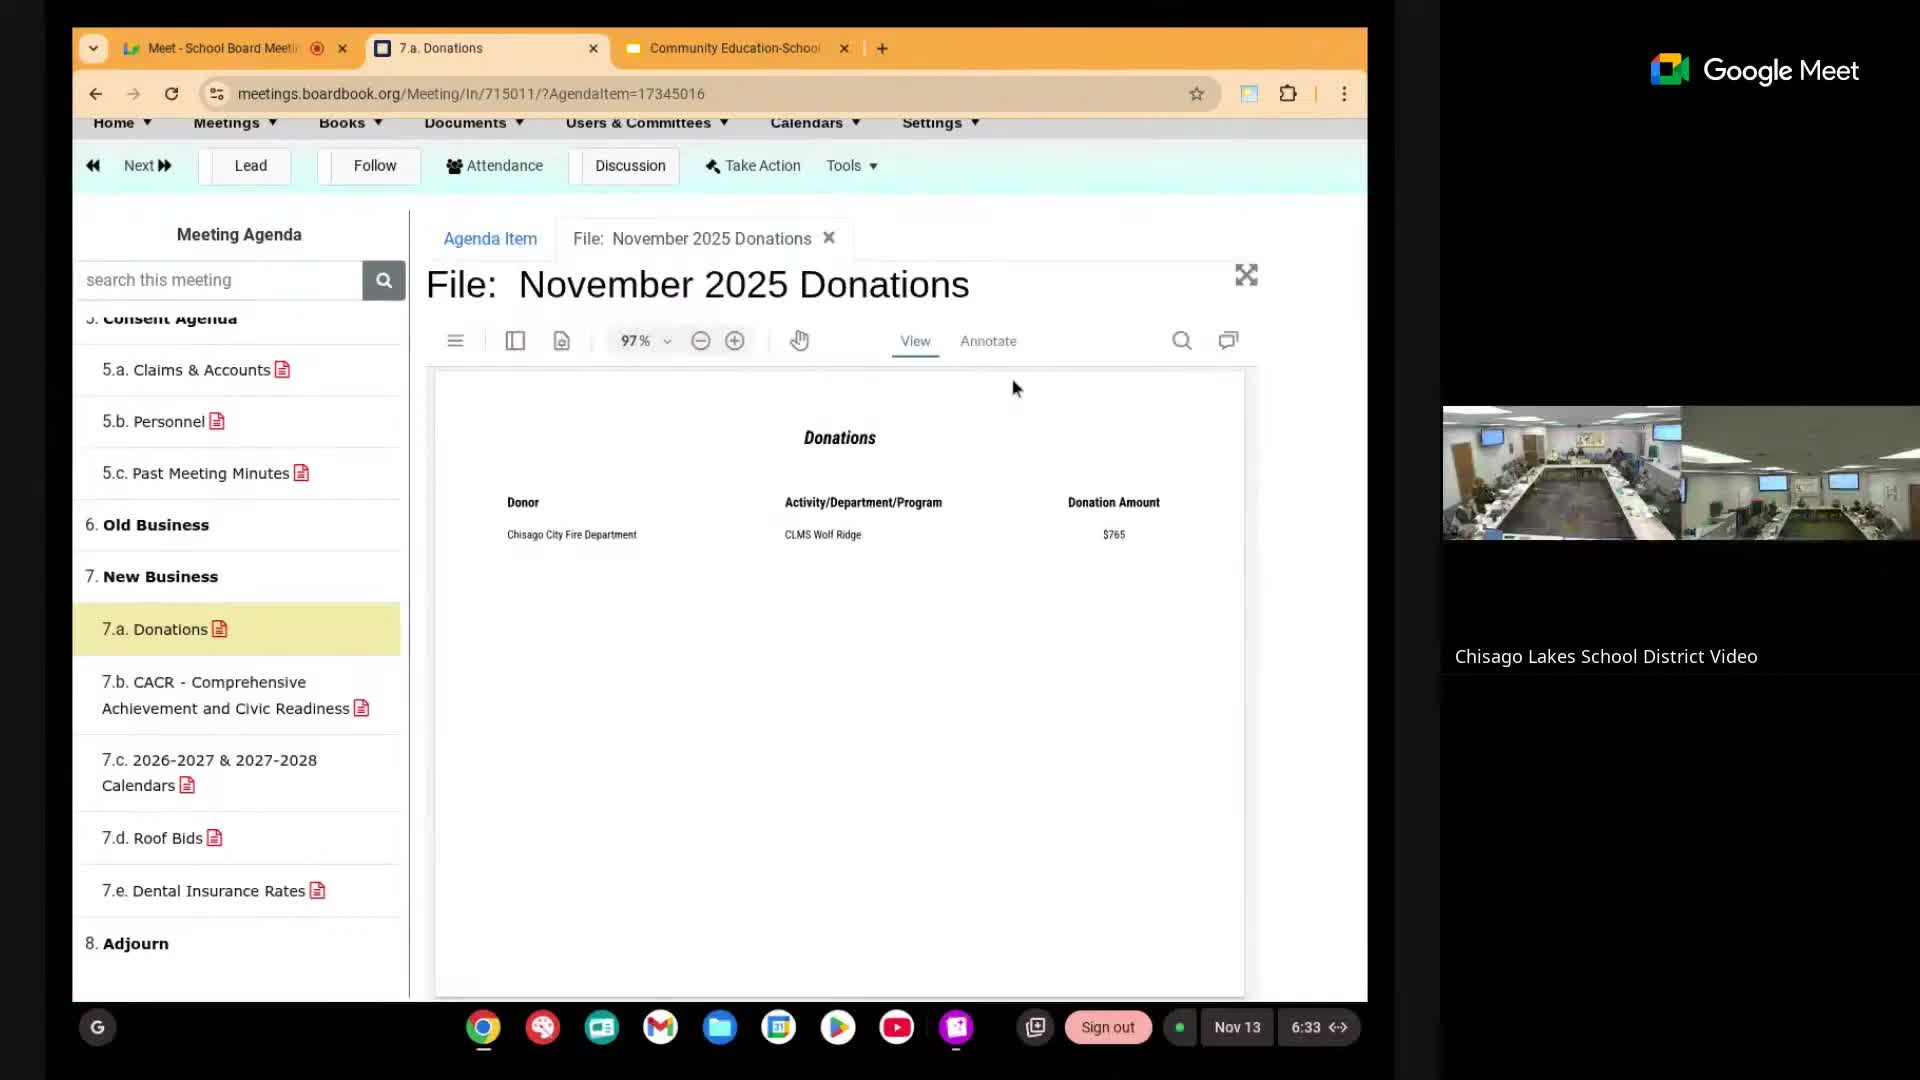Toggle the PDF sidebar panel icon
Screen dimensions: 1920x1080
tap(515, 341)
